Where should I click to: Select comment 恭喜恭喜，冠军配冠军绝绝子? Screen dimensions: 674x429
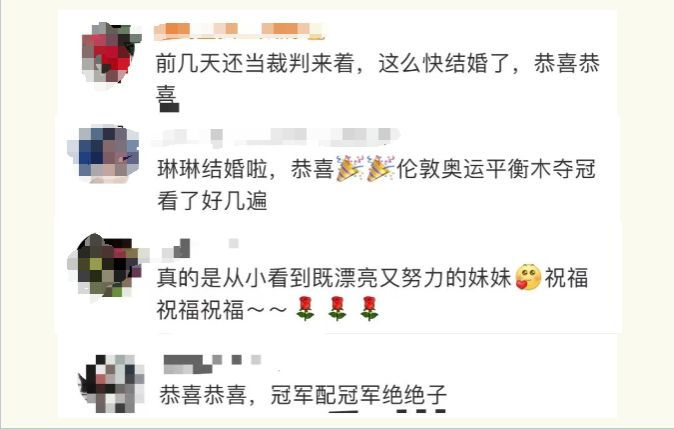pos(303,395)
